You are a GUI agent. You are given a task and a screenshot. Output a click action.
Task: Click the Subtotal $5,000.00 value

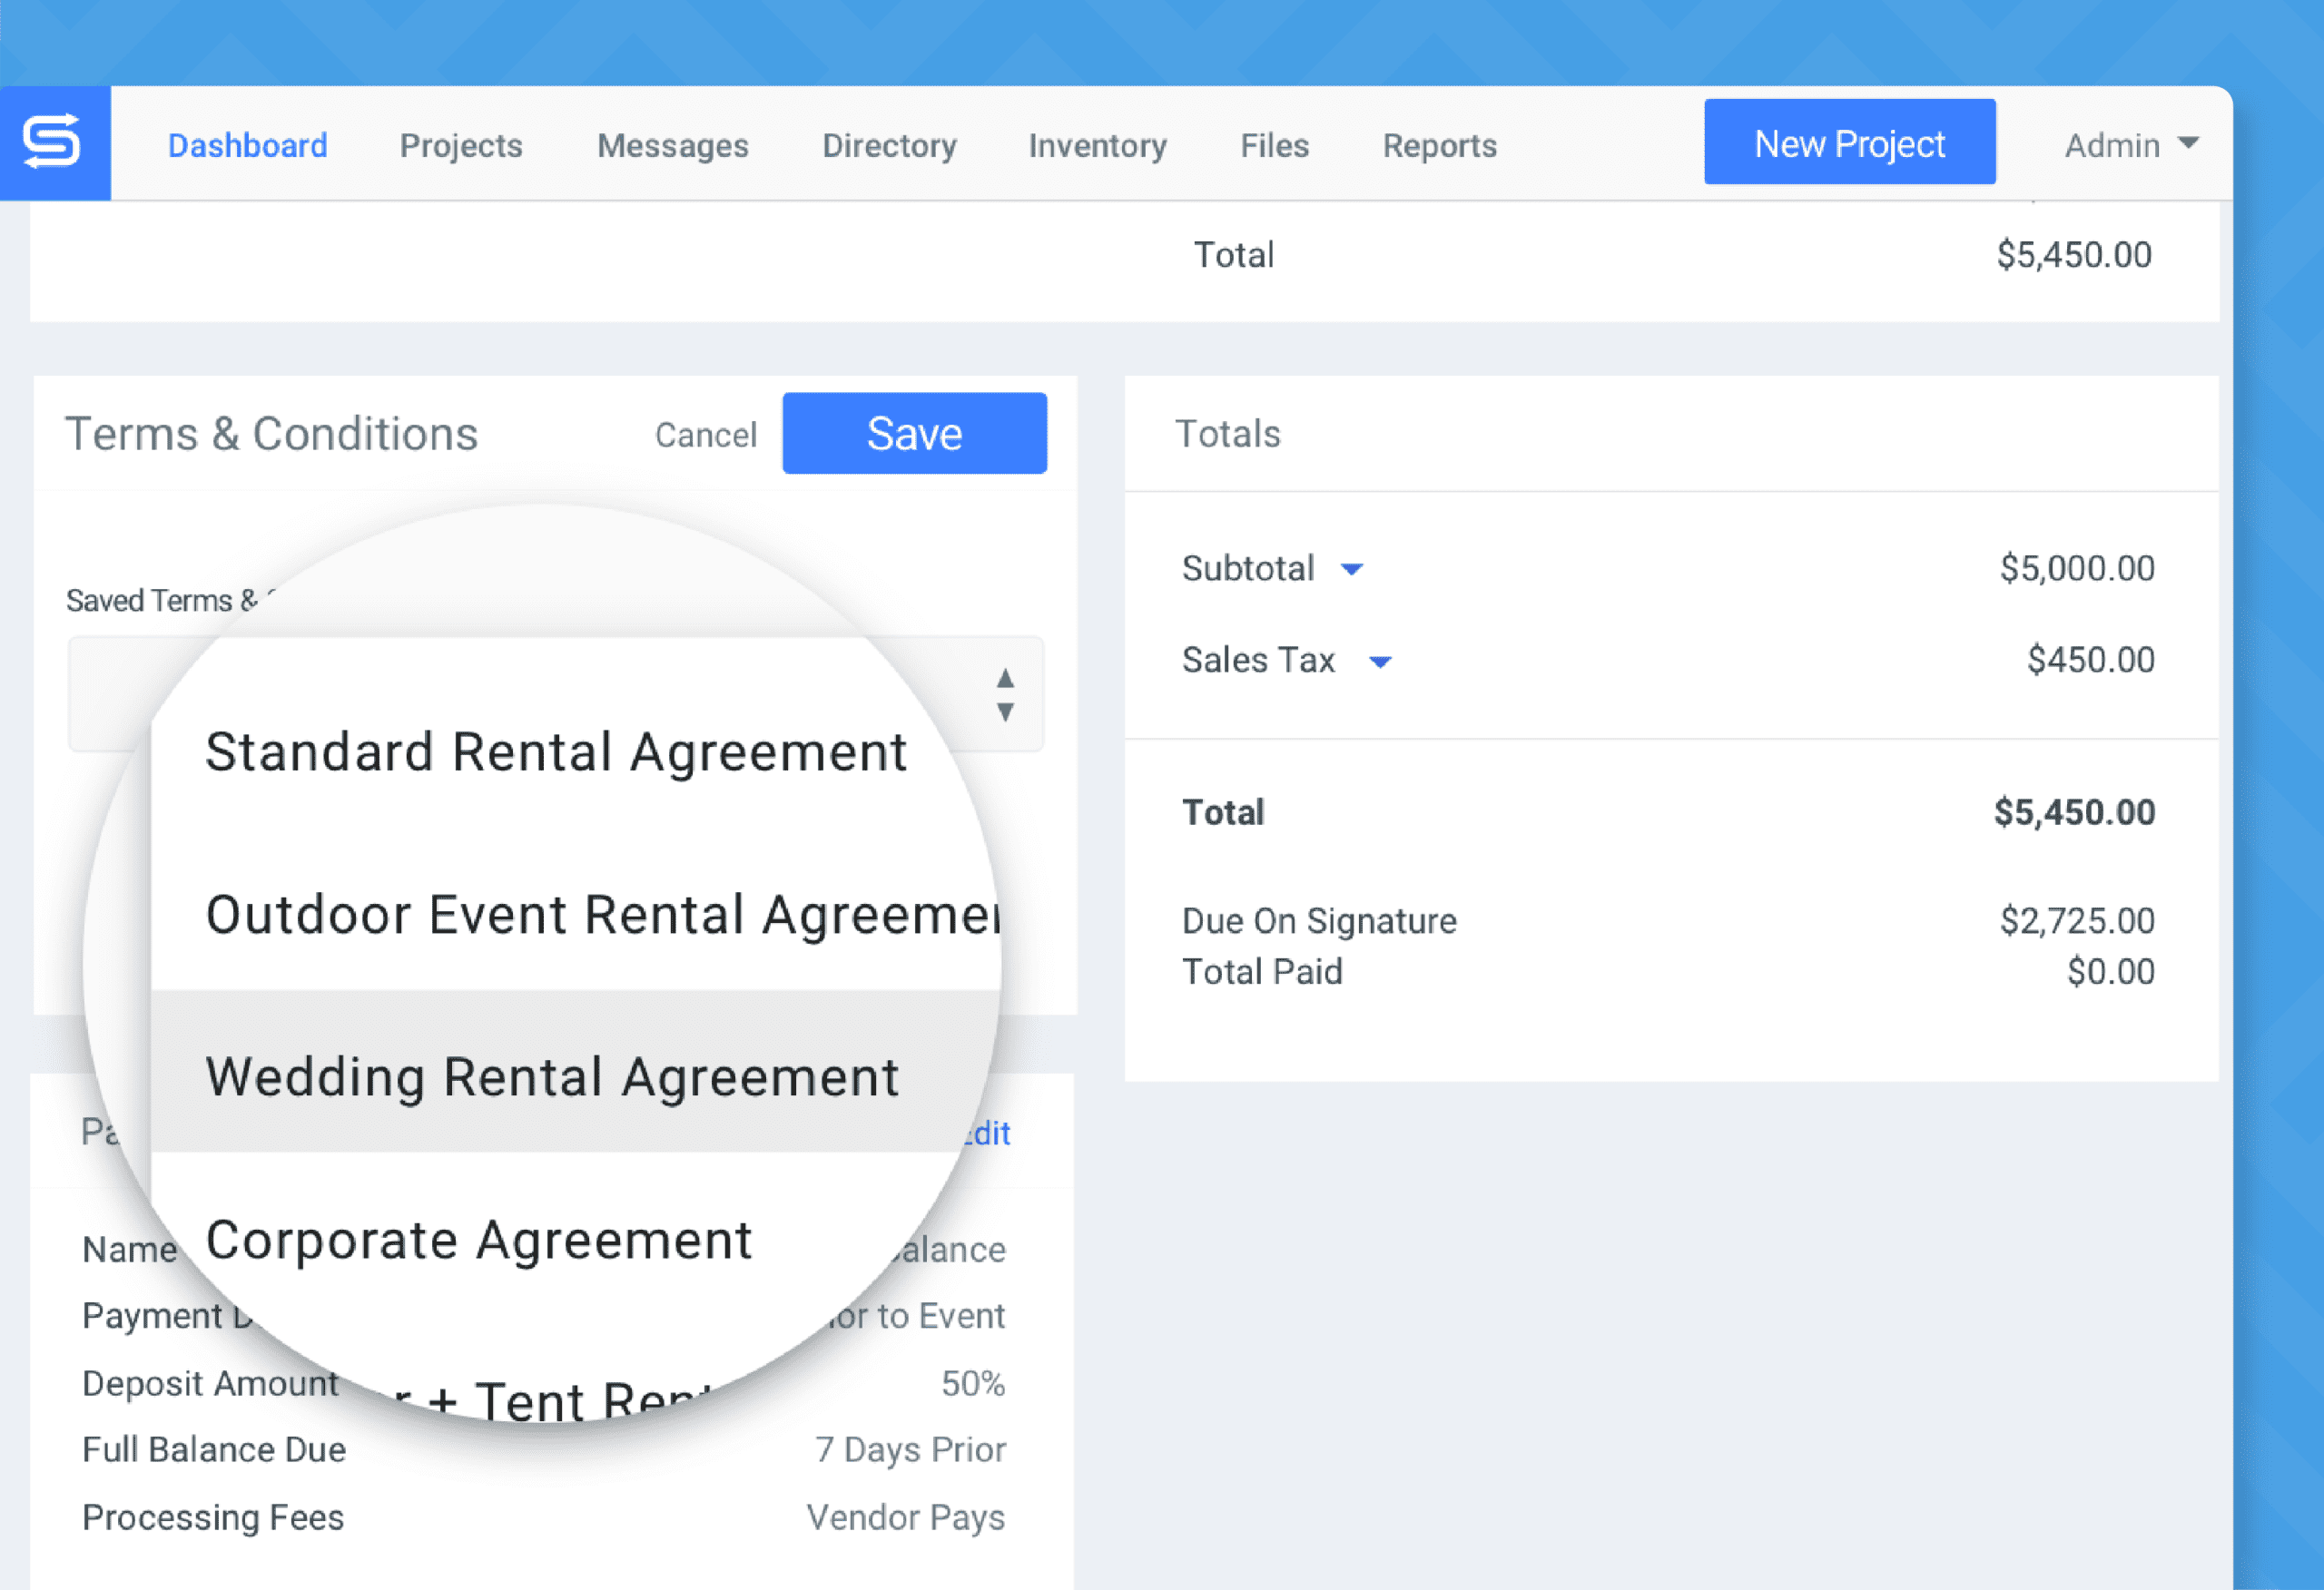pos(2077,568)
